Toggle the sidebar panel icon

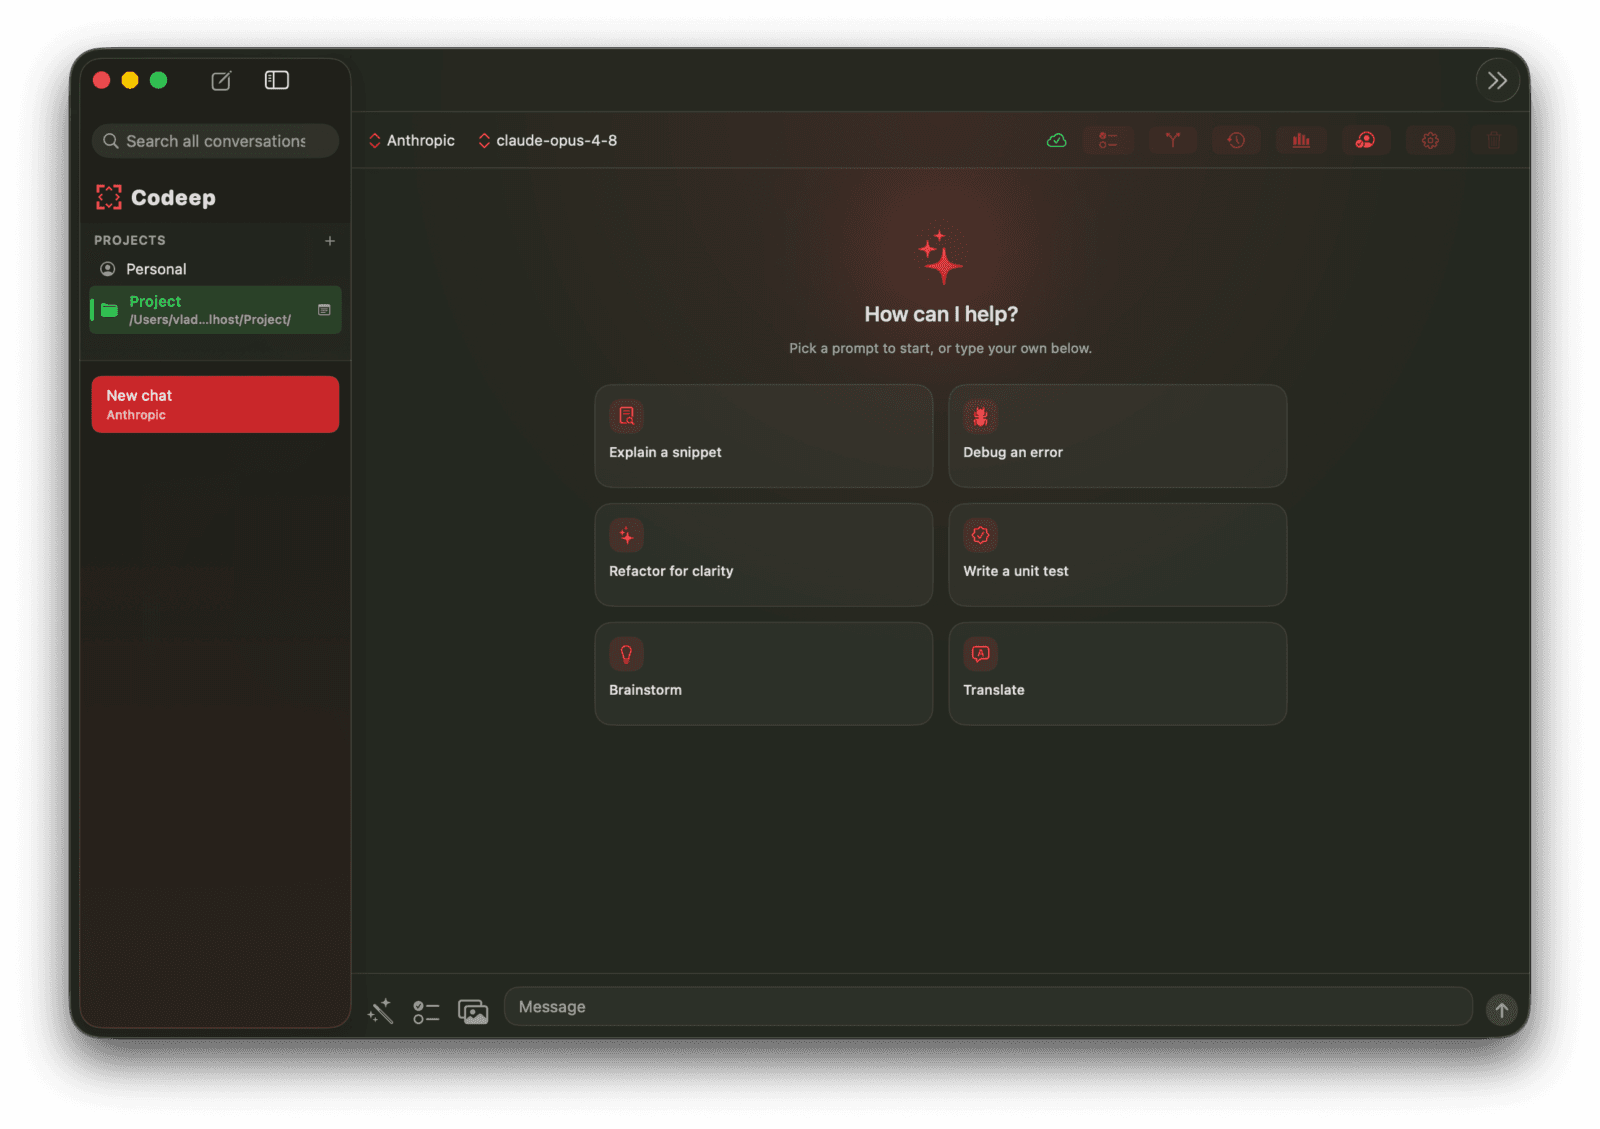click(x=277, y=80)
